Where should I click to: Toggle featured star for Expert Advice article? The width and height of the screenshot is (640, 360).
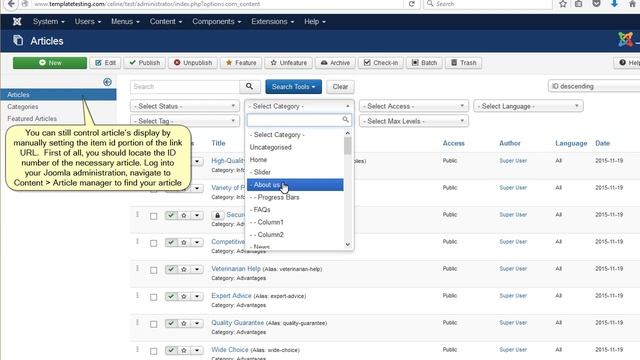click(184, 296)
